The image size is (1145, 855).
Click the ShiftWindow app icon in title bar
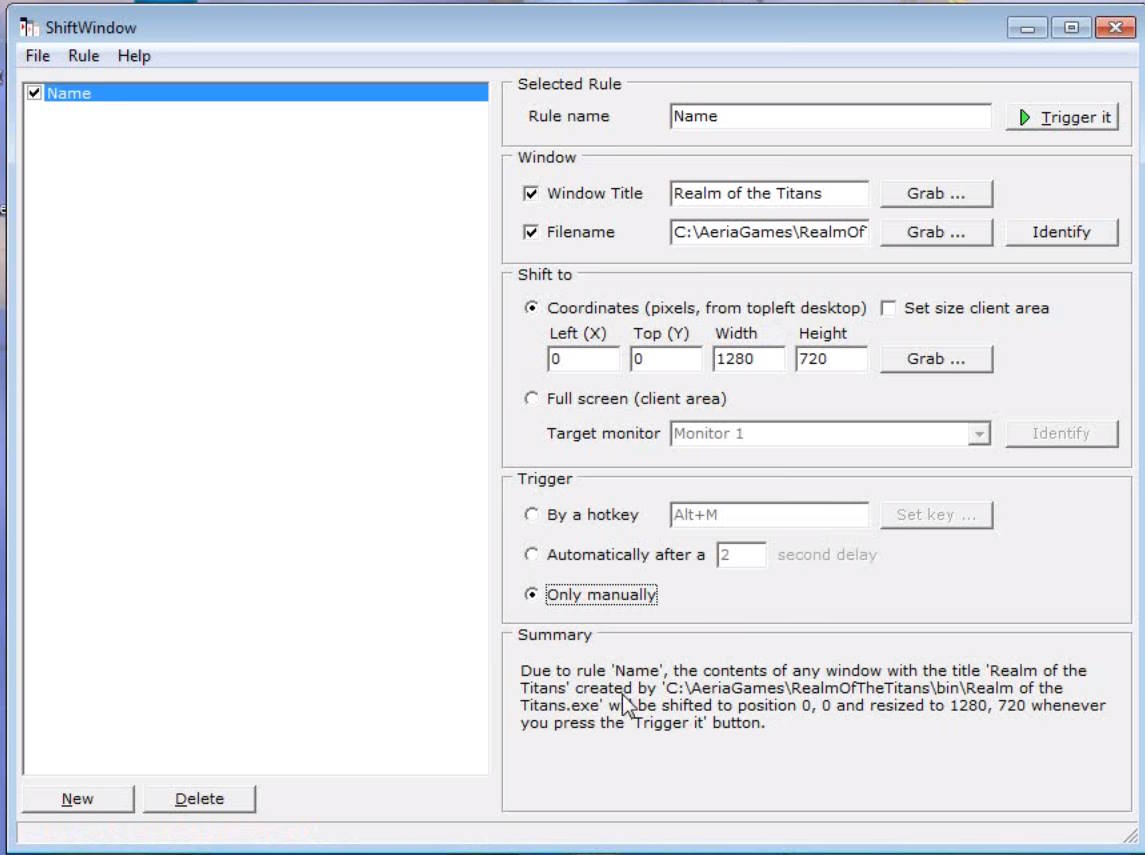[x=29, y=27]
